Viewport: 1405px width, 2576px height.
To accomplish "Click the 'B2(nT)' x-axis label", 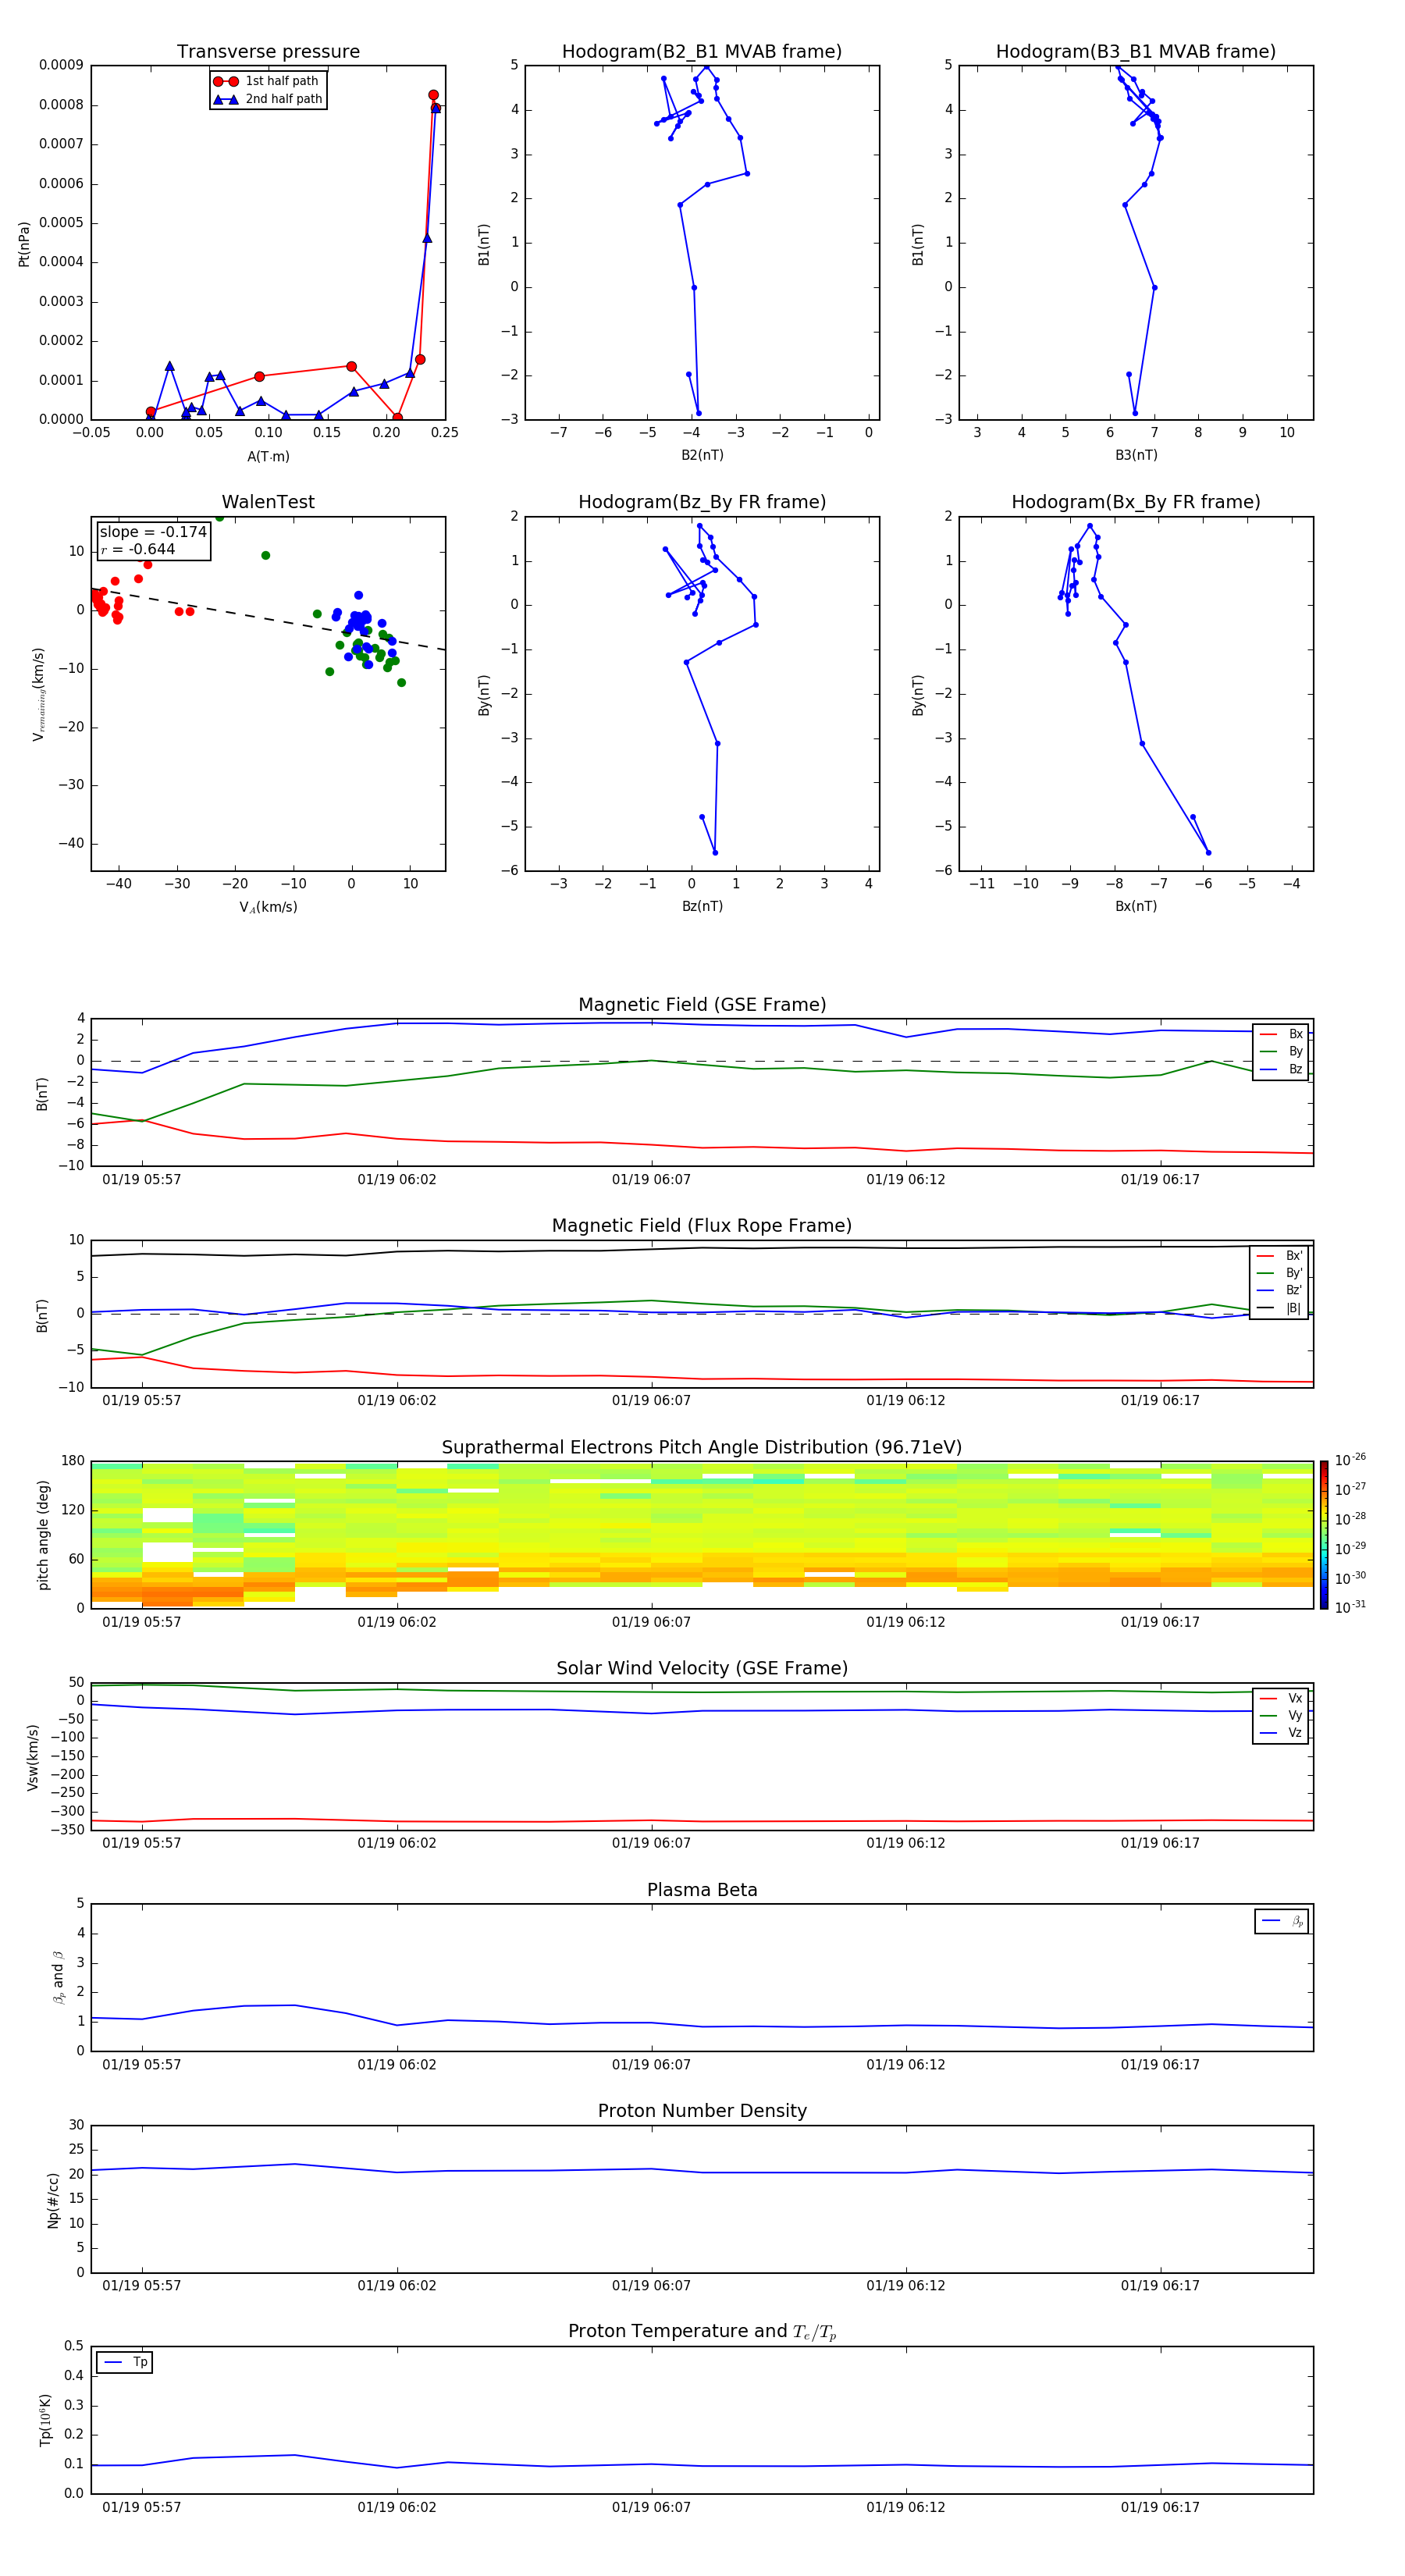I will coord(702,455).
